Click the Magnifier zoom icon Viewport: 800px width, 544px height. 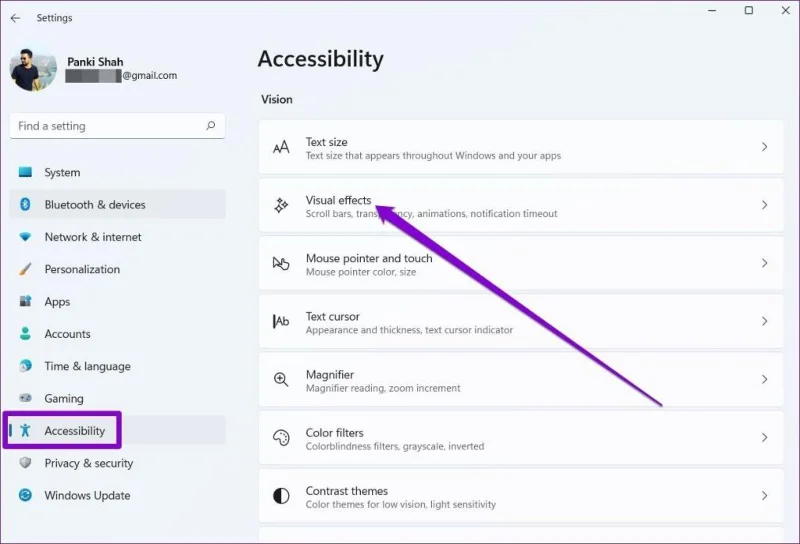[281, 379]
